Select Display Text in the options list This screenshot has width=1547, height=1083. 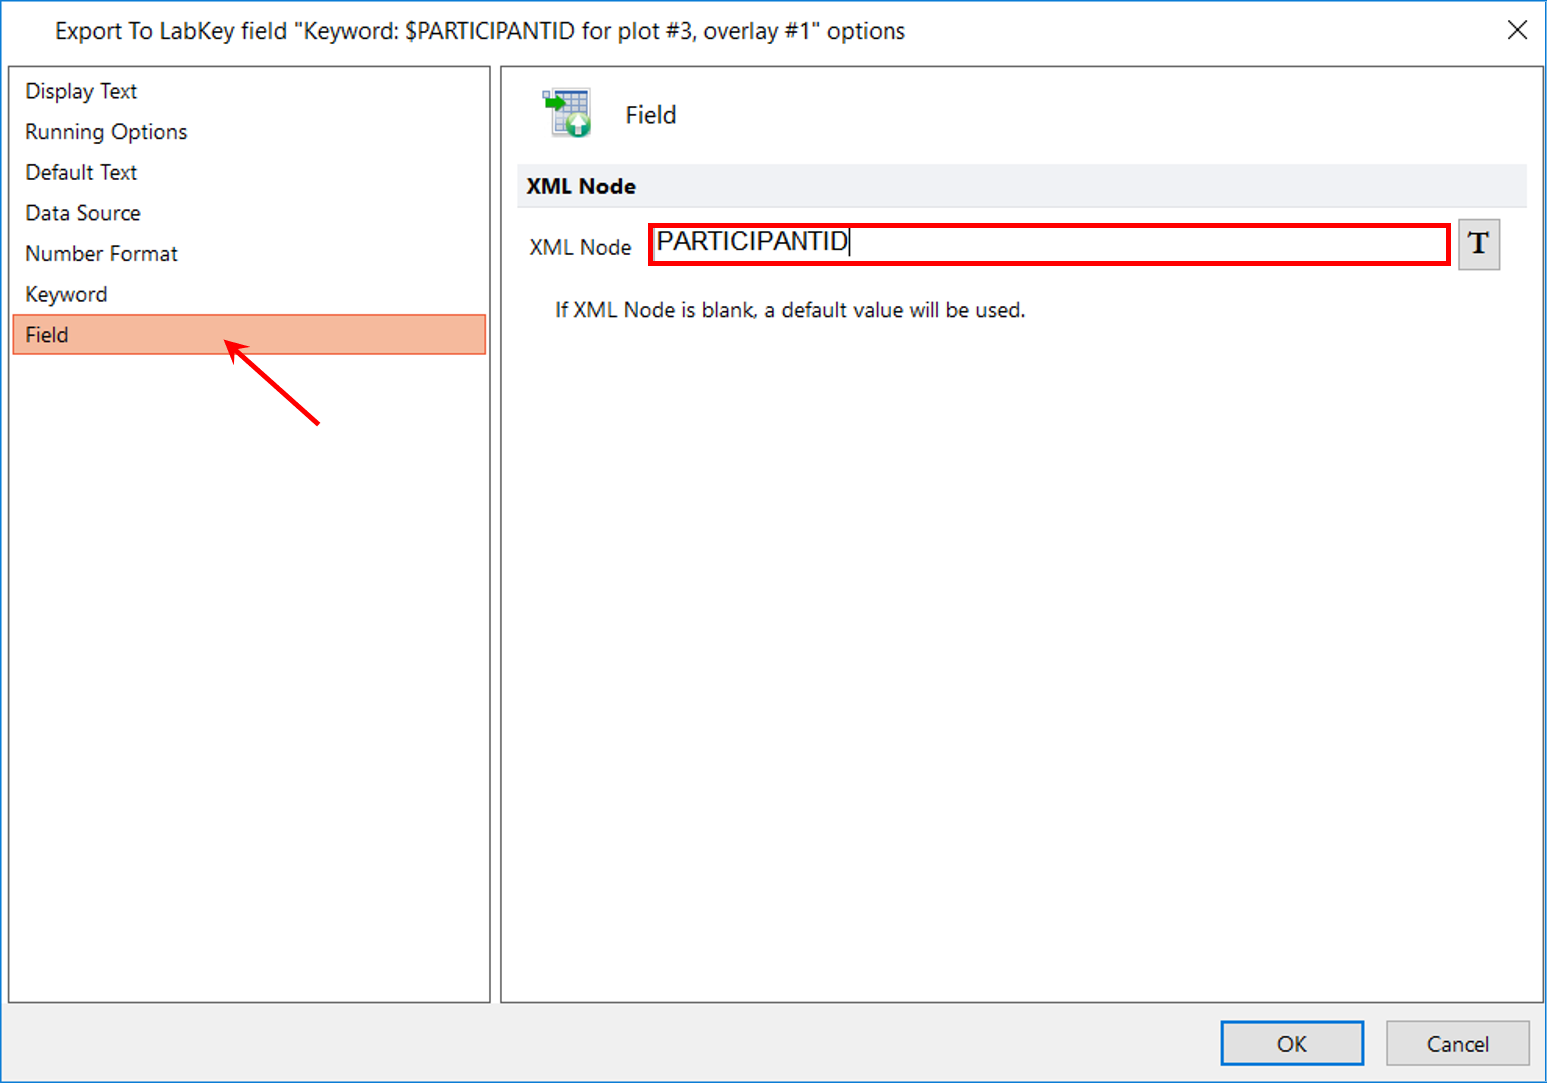click(x=249, y=91)
